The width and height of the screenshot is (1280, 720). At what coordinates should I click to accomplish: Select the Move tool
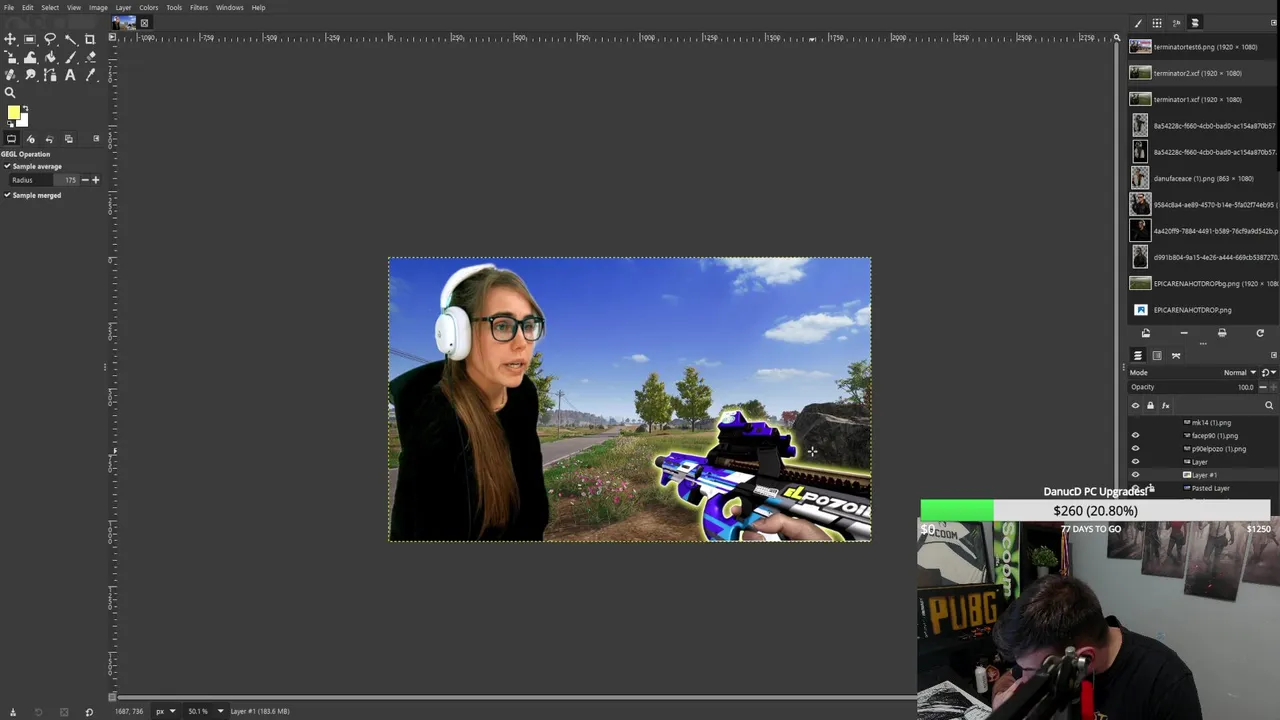click(x=10, y=39)
